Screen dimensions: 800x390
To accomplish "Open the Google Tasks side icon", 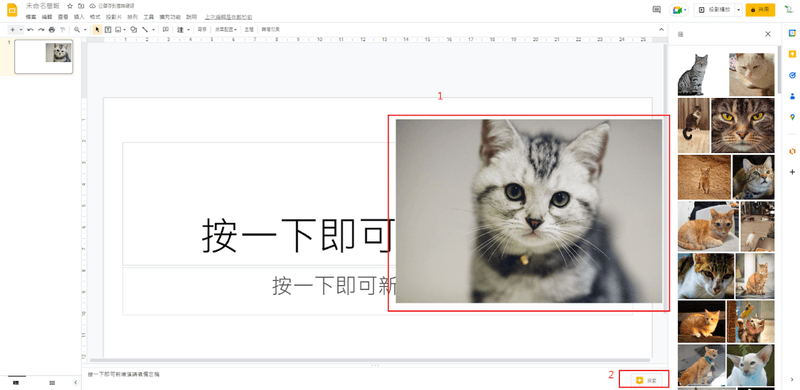I will click(792, 75).
